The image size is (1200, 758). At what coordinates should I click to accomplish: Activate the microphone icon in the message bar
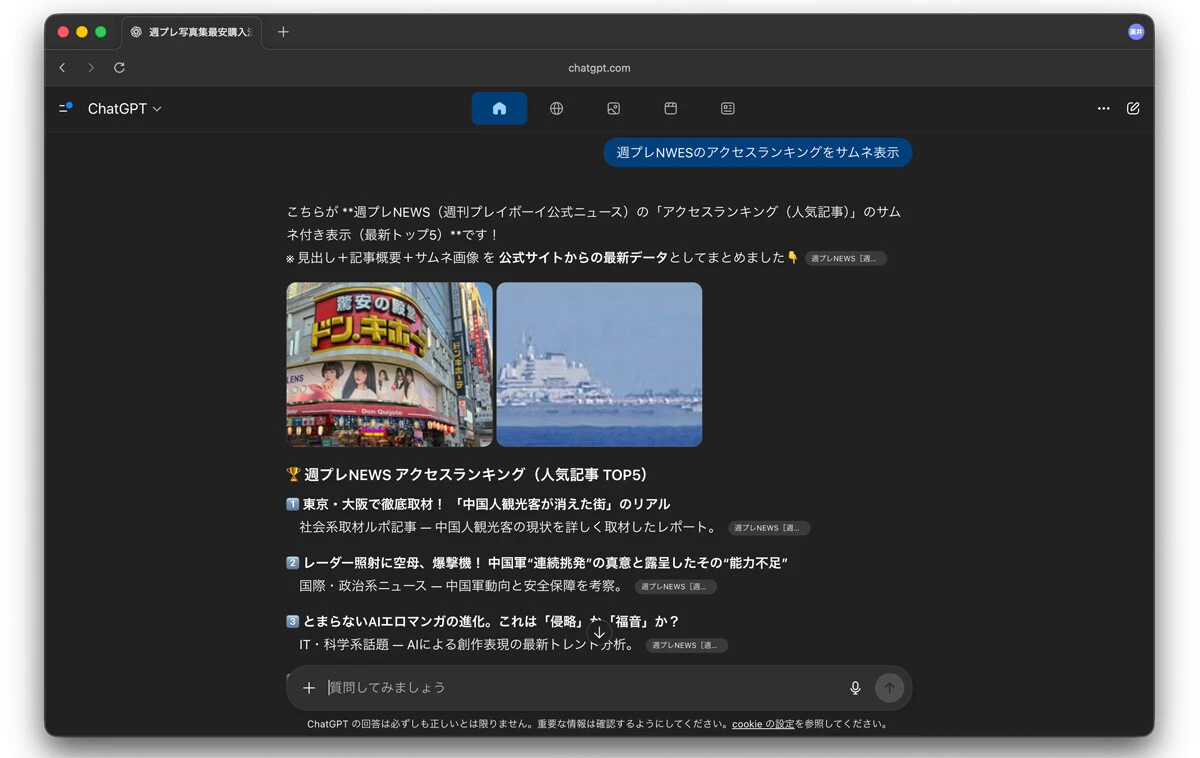(x=855, y=687)
